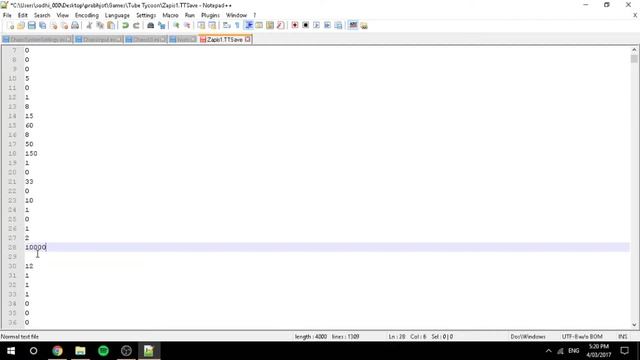This screenshot has width=640, height=360.
Task: Paste clipboard using the Paste icon
Action: pos(111,26)
